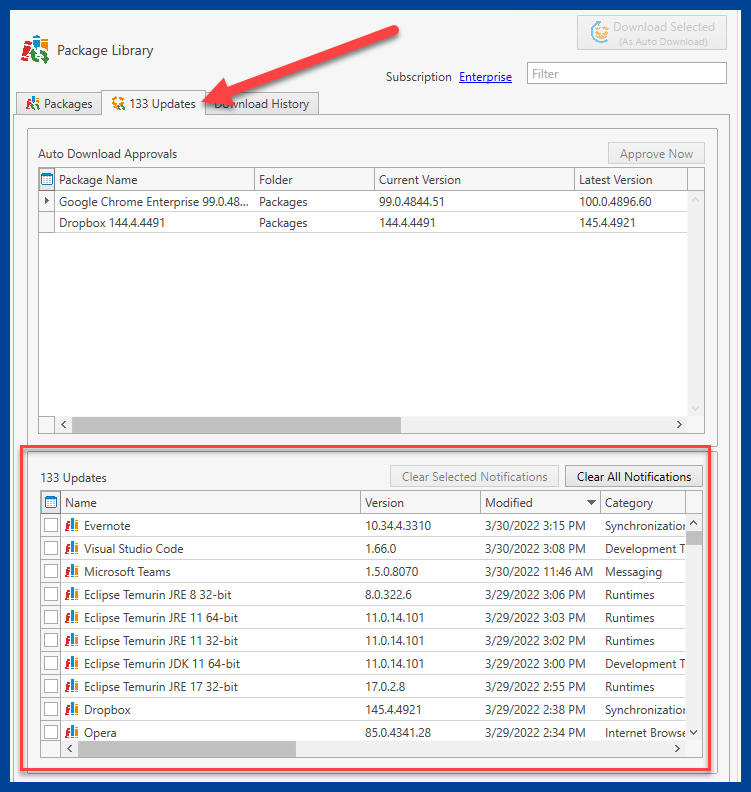Click right arrow of updates horizontal scrollbar

pyautogui.click(x=677, y=749)
